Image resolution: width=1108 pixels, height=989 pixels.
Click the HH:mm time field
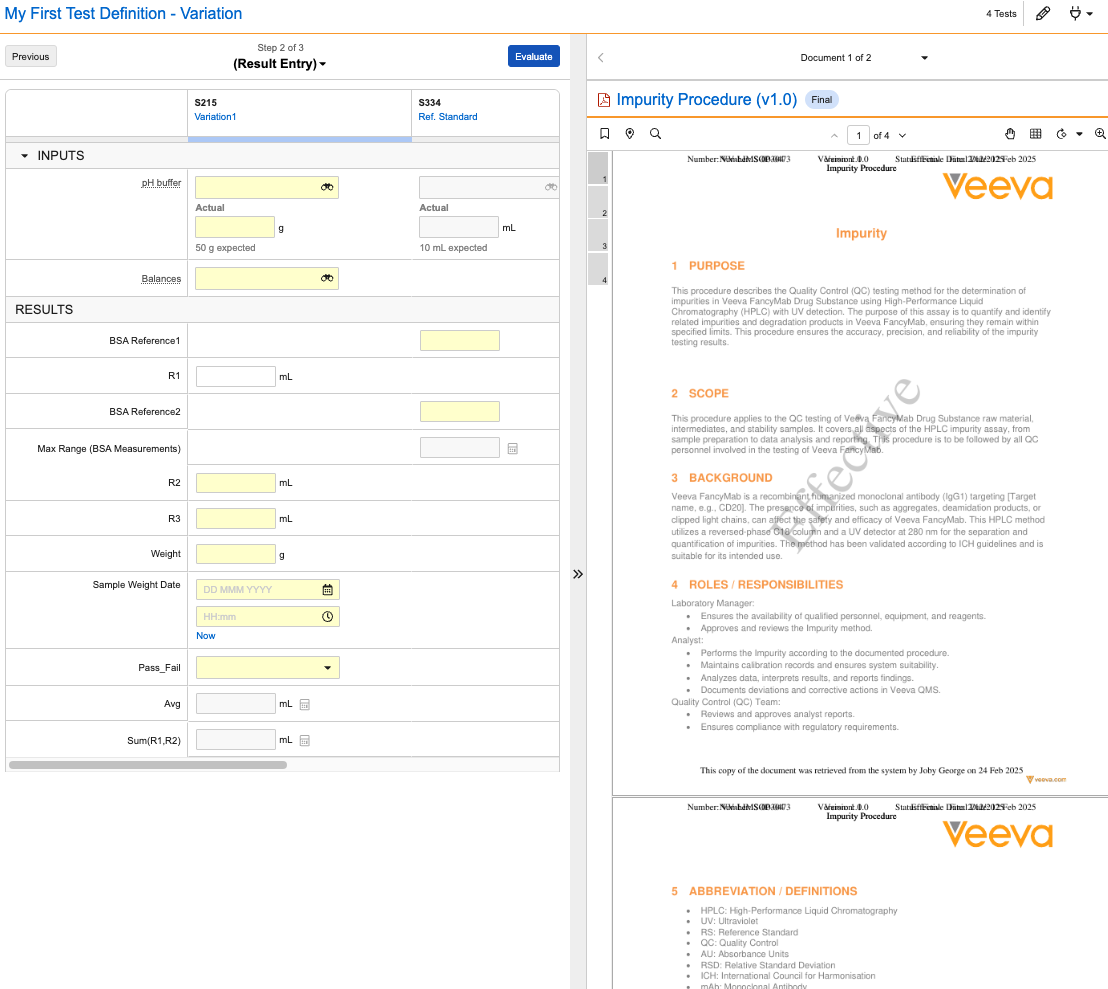pyautogui.click(x=268, y=617)
